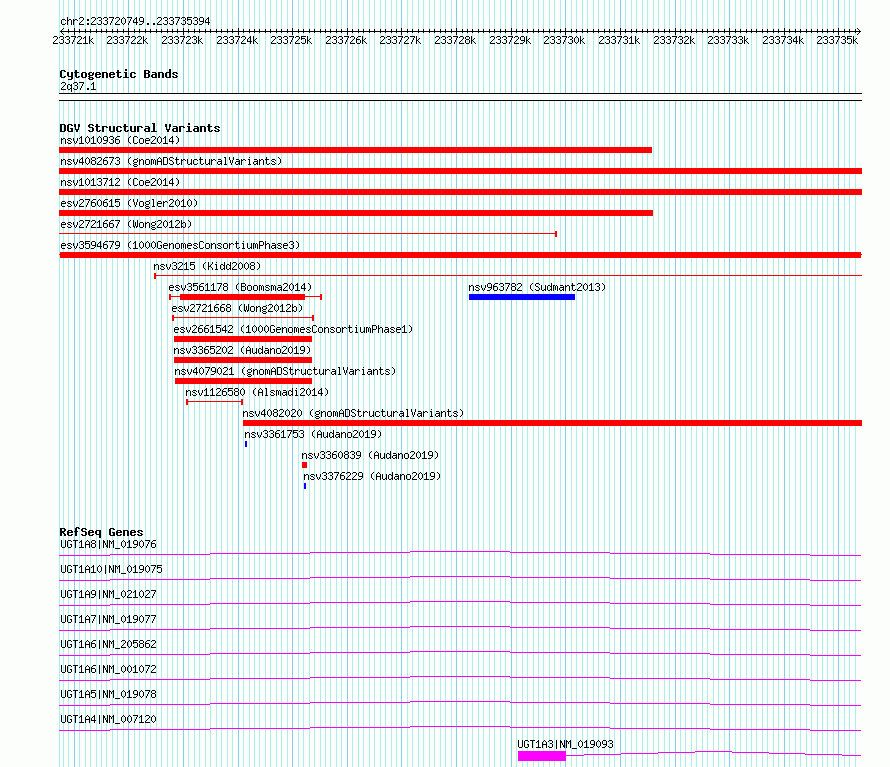
Task: Open the nsv963782 (Sudmant2013) label
Action: click(x=537, y=287)
